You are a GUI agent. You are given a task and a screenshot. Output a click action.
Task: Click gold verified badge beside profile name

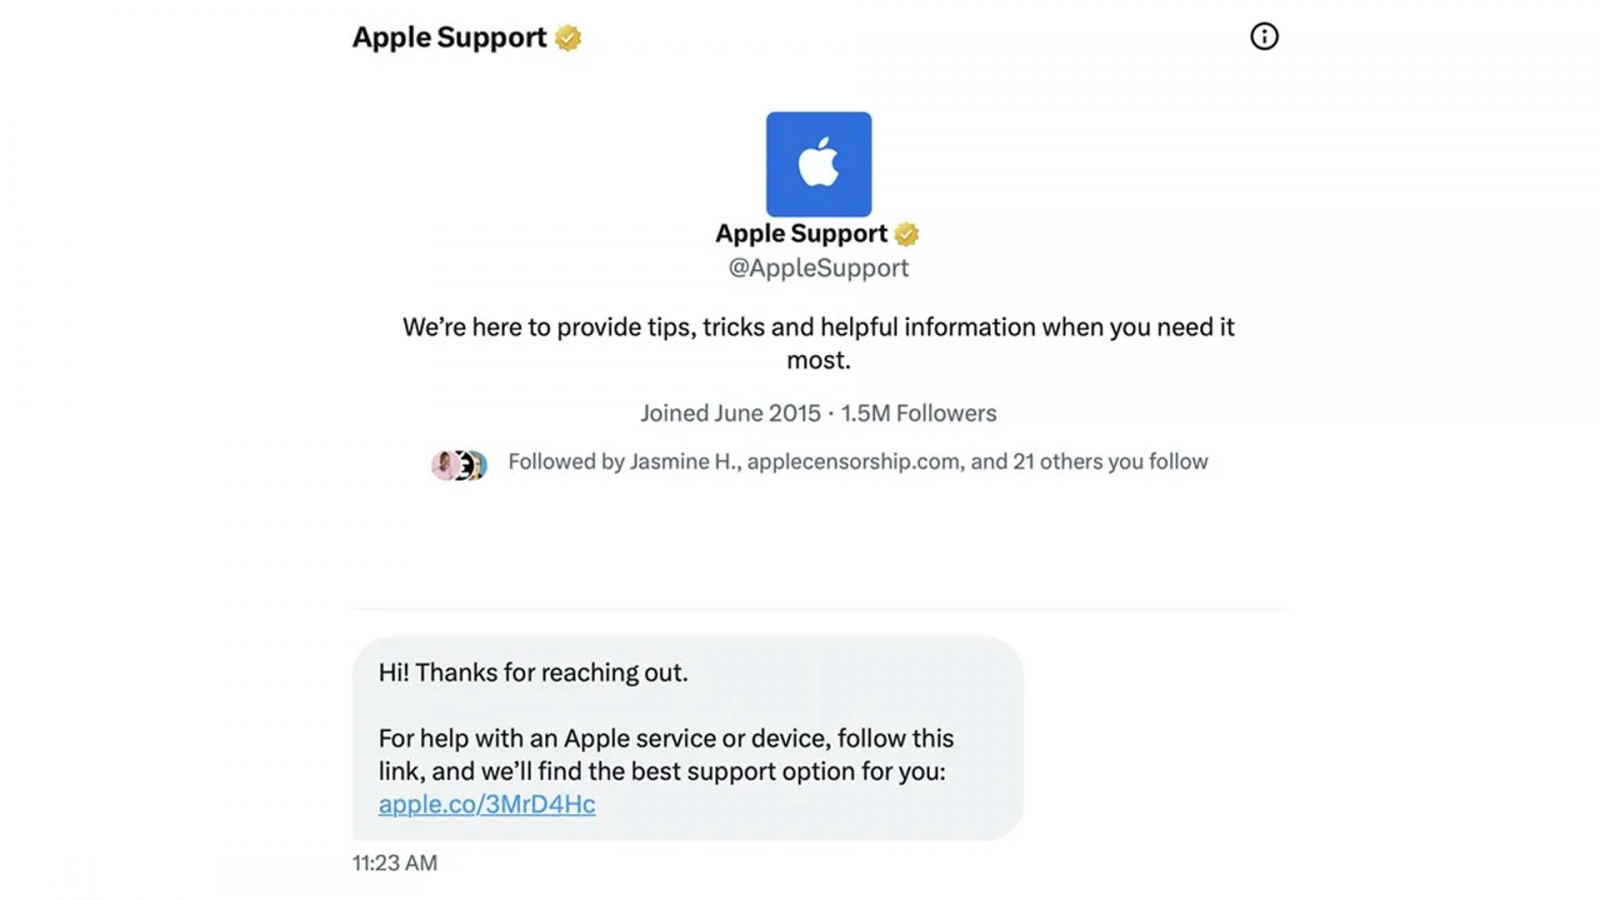click(906, 234)
